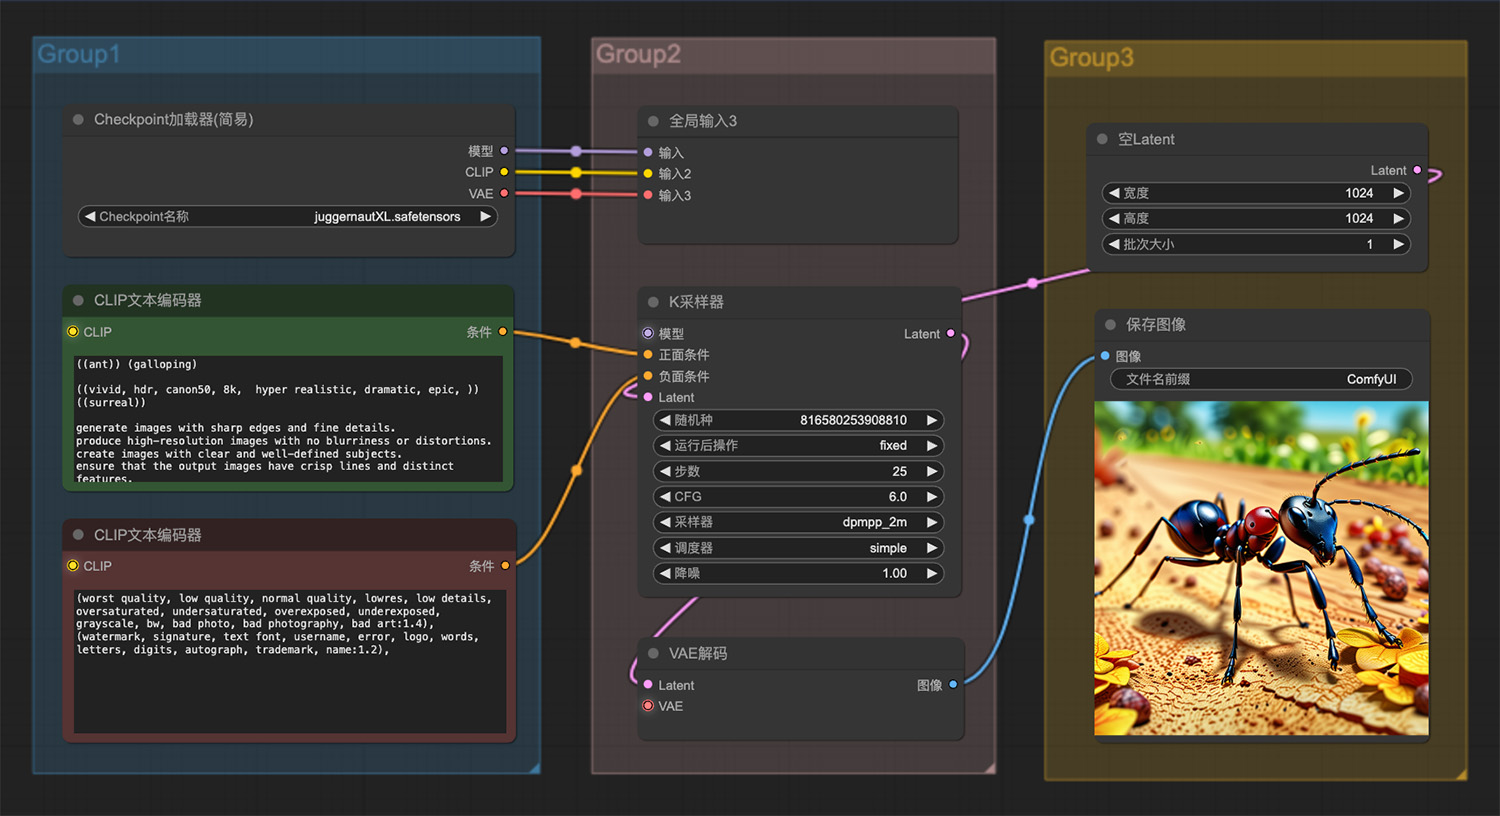The height and width of the screenshot is (816, 1500).
Task: Open the 采样器 dpmpp_2m selector
Action: point(798,522)
